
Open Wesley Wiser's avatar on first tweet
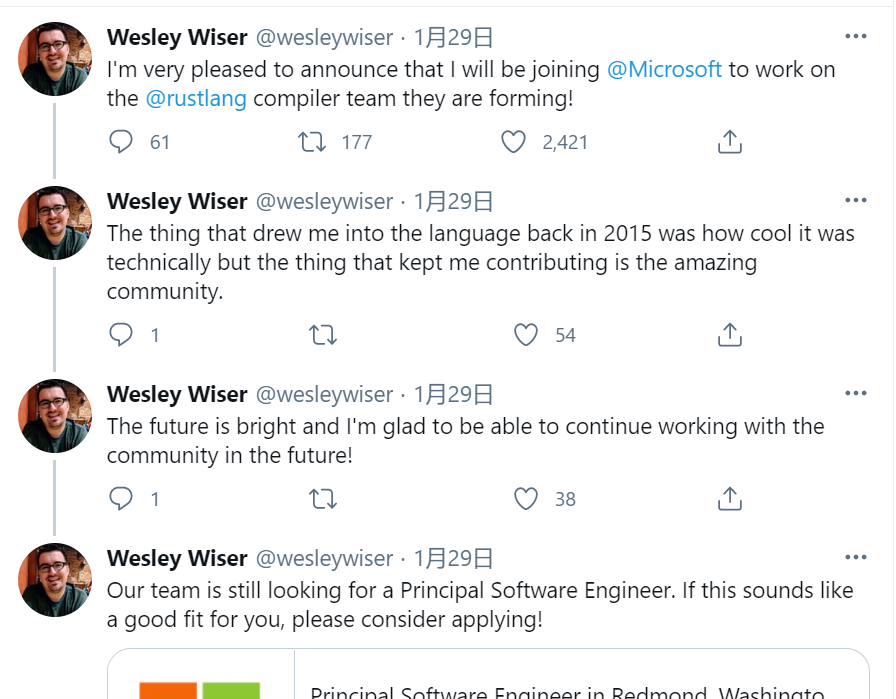[x=55, y=59]
